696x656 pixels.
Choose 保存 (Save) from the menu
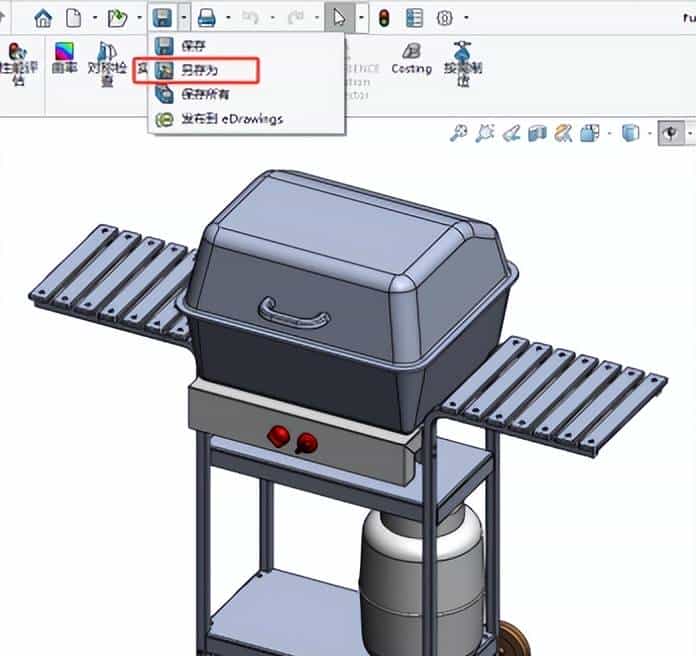pos(246,46)
